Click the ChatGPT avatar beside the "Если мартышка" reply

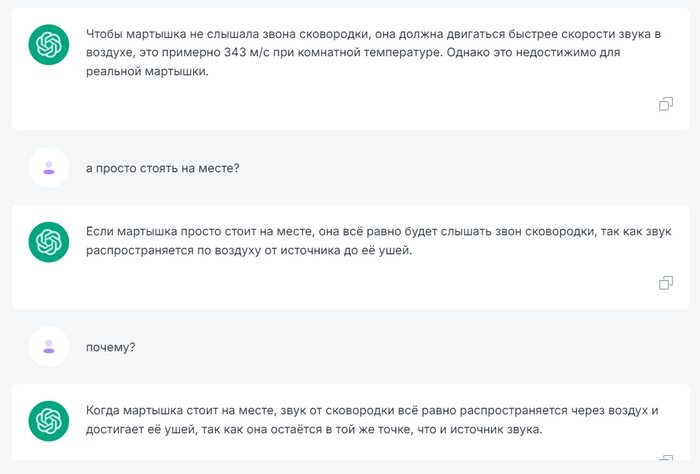49,242
